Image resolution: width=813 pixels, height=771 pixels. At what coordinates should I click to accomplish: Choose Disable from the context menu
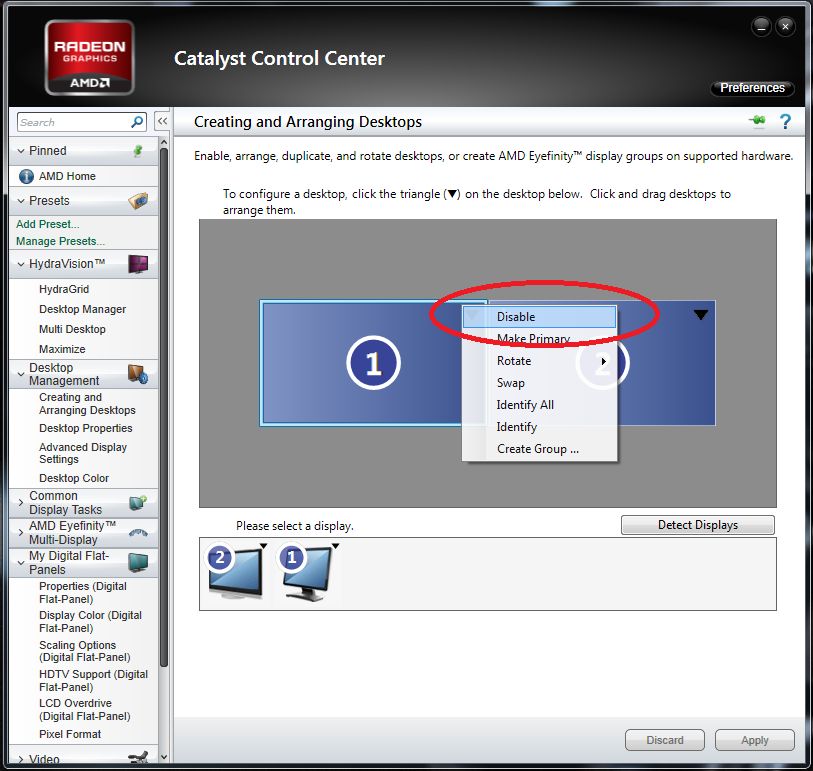tap(539, 317)
